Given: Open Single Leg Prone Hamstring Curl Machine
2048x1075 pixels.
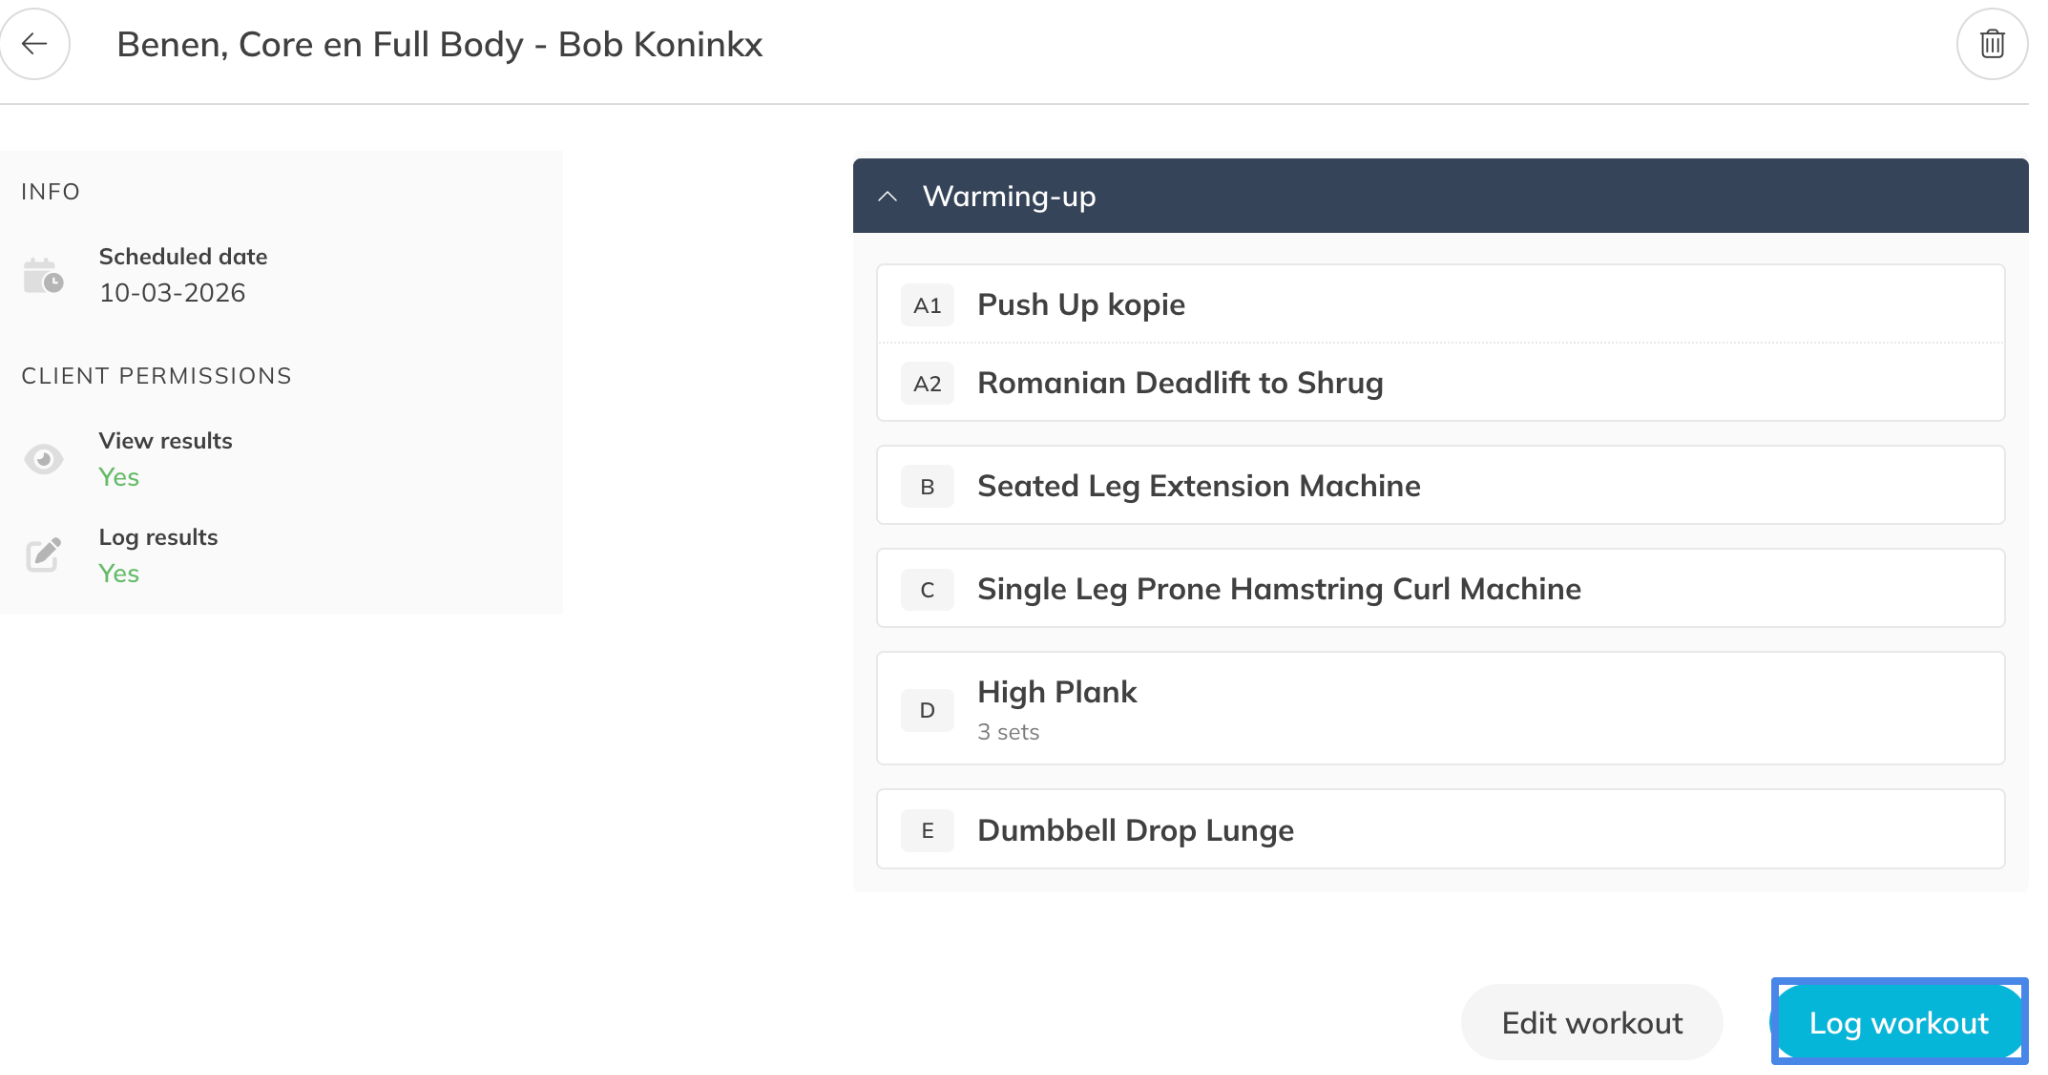Looking at the screenshot, I should coord(1279,589).
